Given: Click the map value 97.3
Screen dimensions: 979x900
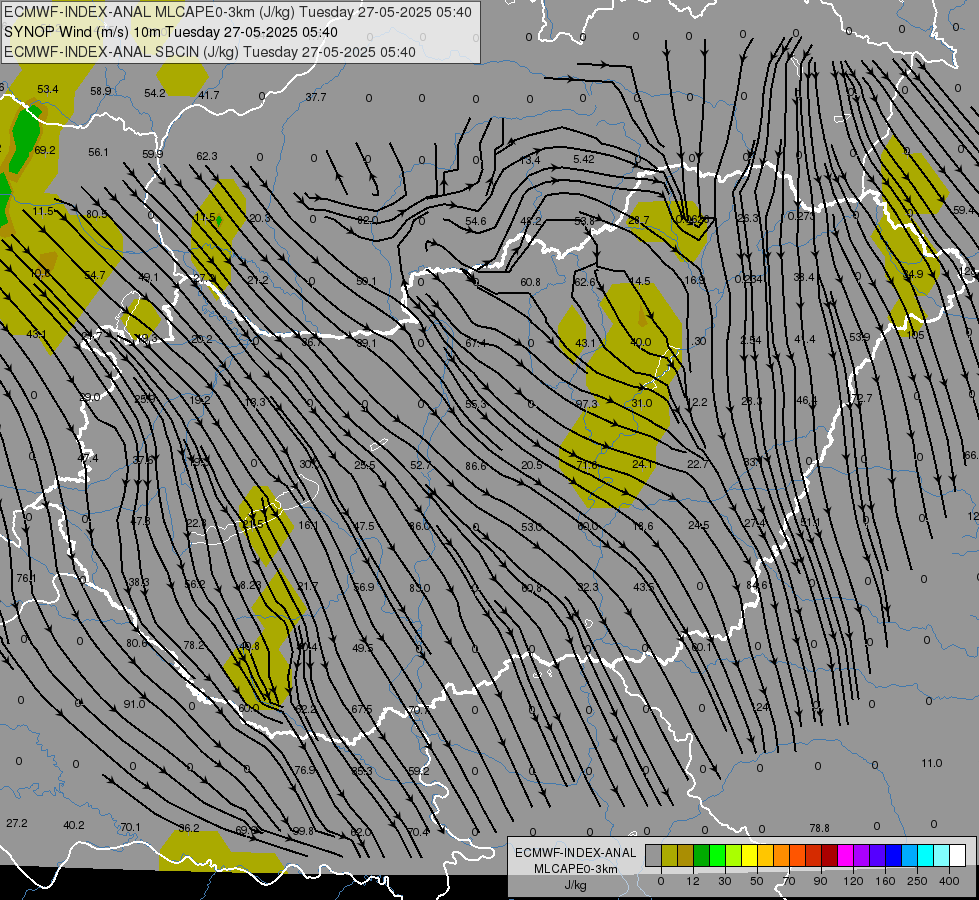Looking at the screenshot, I should click(x=587, y=404).
